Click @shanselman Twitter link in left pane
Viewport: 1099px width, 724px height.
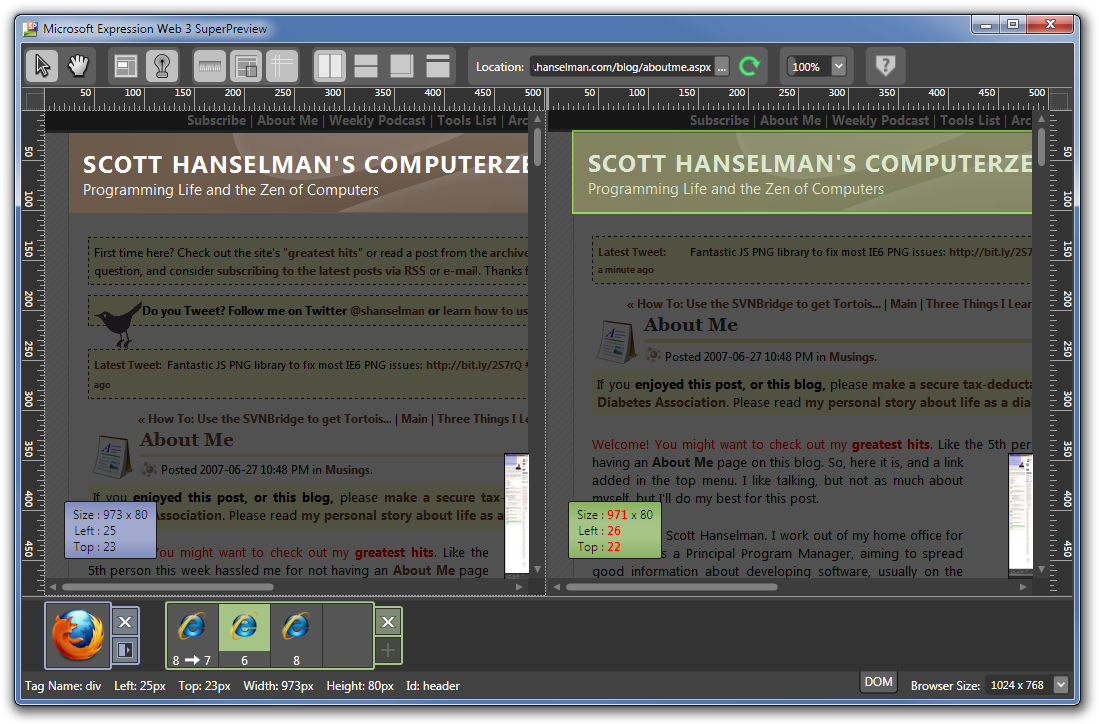388,310
